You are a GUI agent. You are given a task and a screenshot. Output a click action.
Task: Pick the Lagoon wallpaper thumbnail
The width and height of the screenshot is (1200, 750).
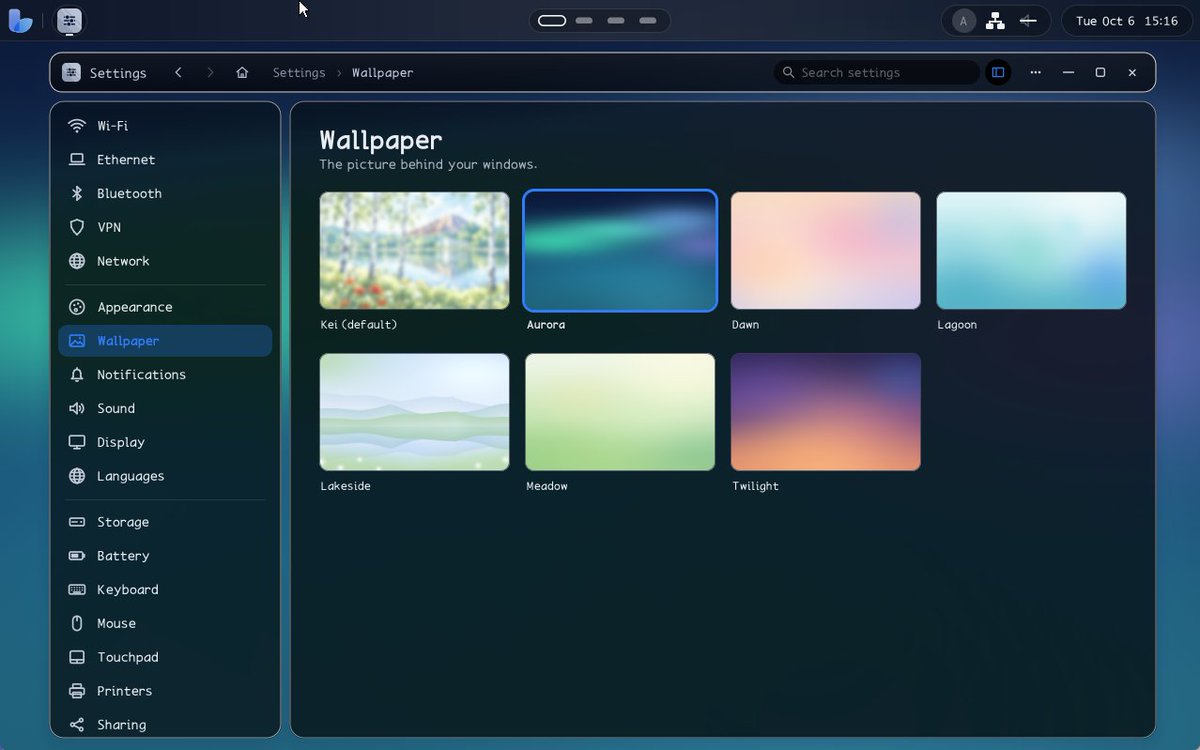click(1031, 250)
